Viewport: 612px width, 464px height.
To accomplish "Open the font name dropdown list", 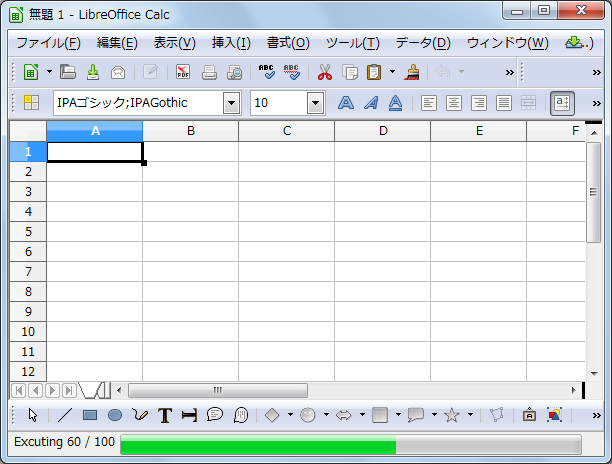I will (231, 103).
